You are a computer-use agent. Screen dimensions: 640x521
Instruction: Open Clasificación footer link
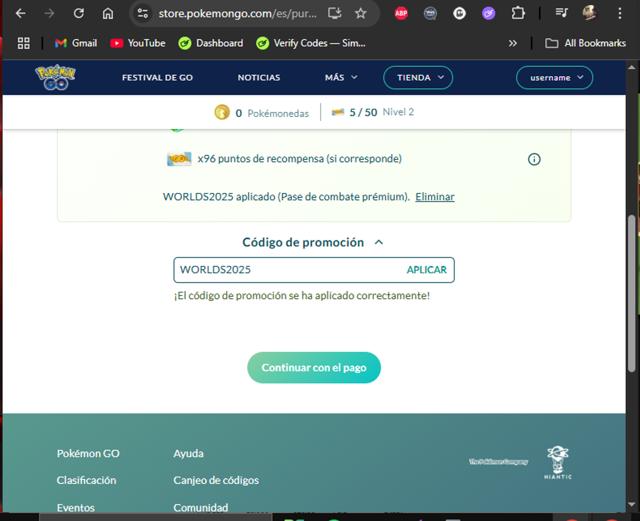(x=87, y=480)
